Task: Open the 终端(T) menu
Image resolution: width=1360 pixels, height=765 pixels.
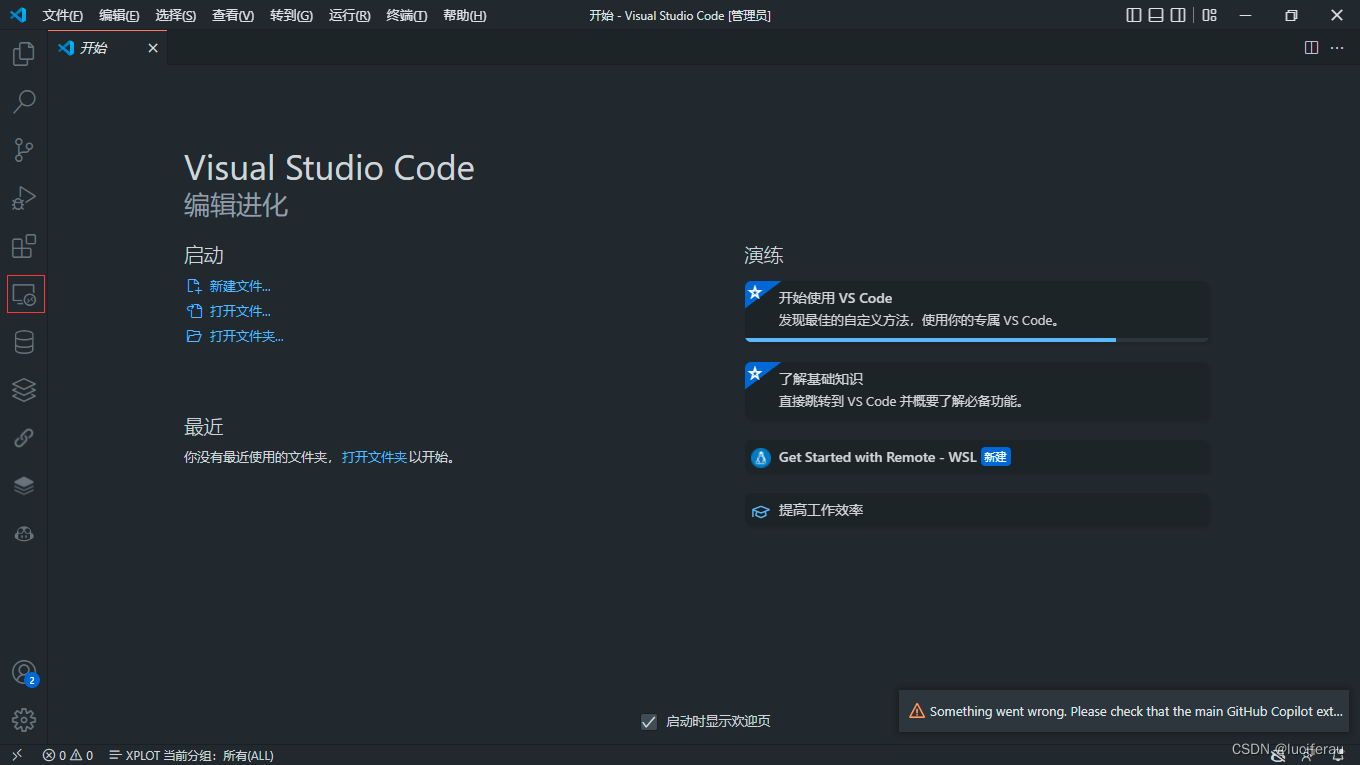Action: 406,15
